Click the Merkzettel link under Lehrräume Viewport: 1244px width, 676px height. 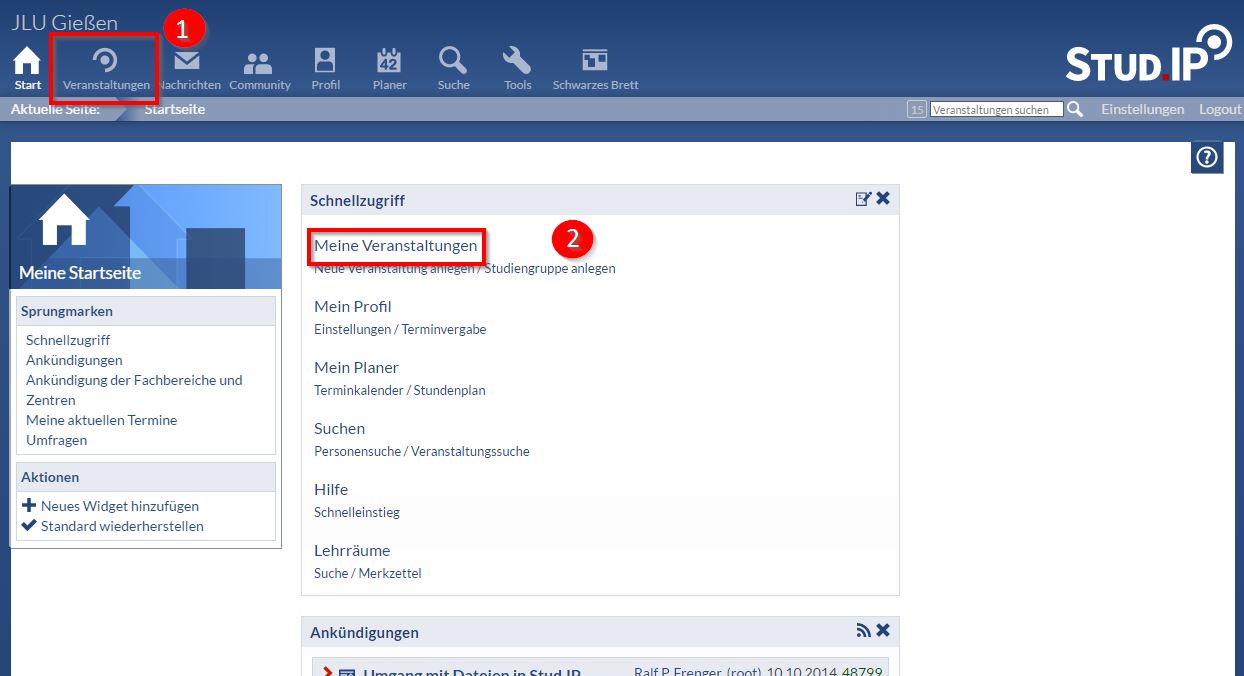tap(391, 573)
